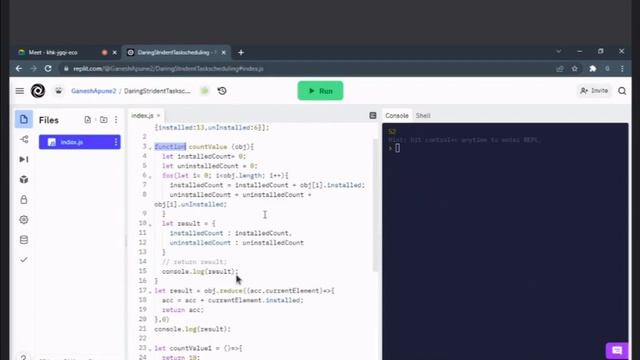Open the chat bubble button
The image size is (640, 360).
pyautogui.click(x=617, y=350)
